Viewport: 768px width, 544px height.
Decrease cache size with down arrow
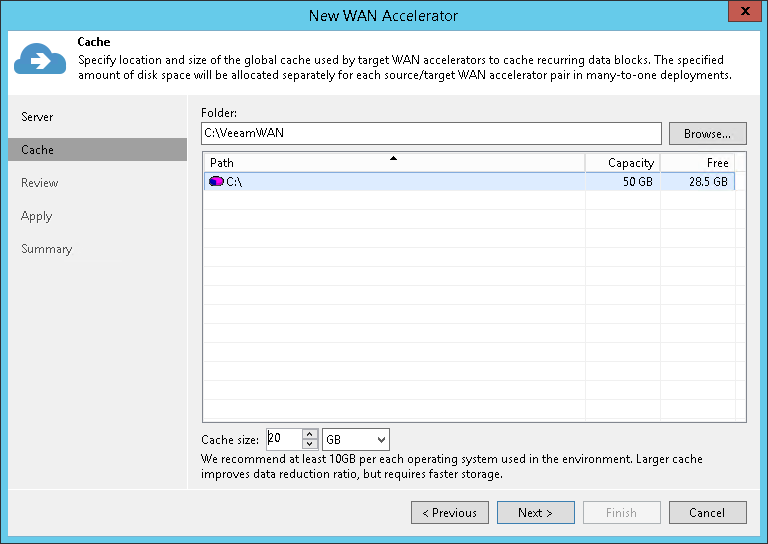(x=310, y=445)
